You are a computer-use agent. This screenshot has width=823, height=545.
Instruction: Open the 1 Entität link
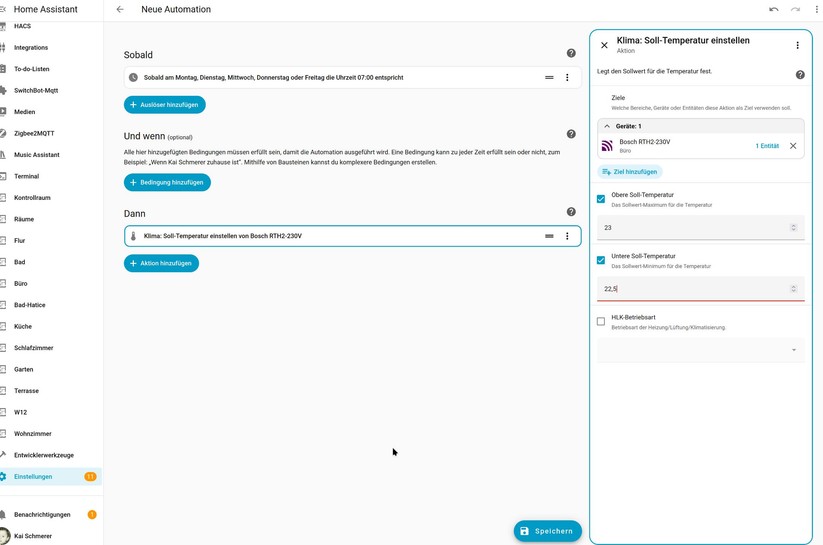coord(767,146)
